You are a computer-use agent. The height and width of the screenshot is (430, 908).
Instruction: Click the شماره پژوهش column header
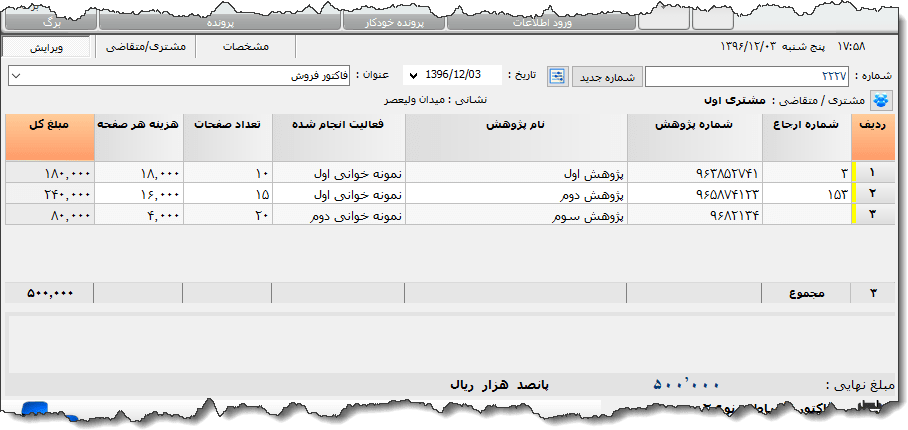click(x=694, y=137)
